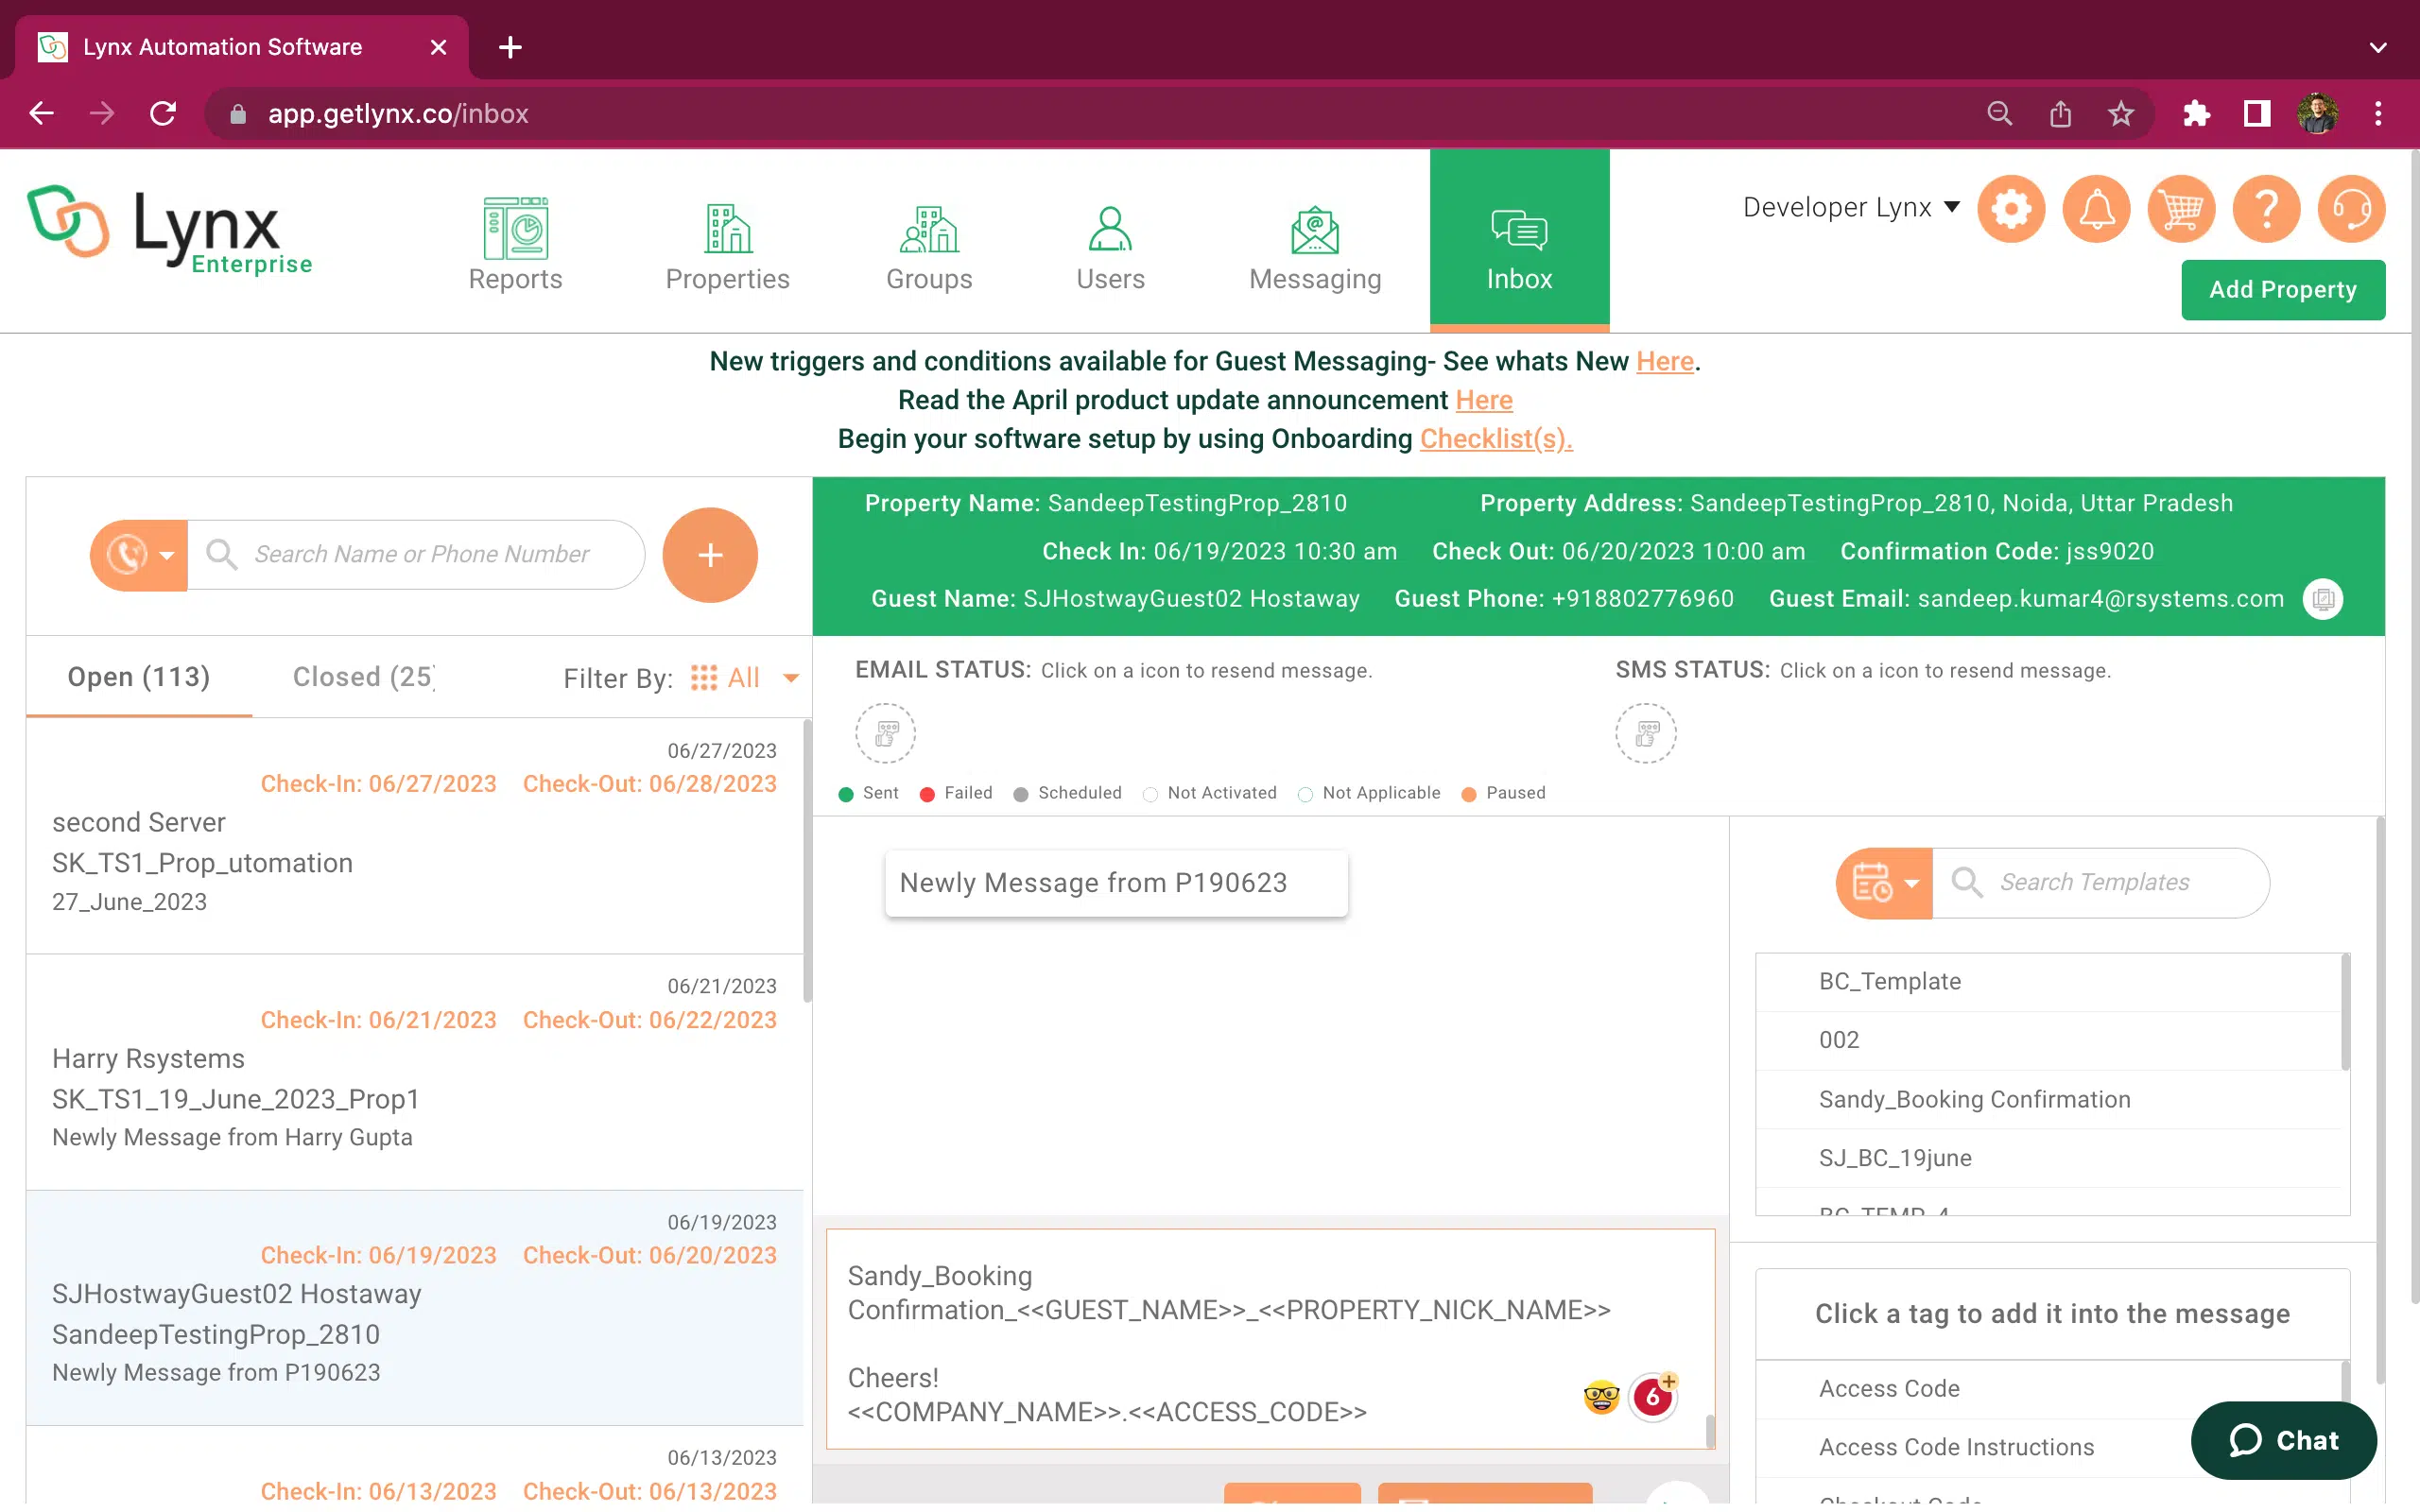Open the phone type dropdown beside search
2420x1512 pixels.
coord(139,555)
